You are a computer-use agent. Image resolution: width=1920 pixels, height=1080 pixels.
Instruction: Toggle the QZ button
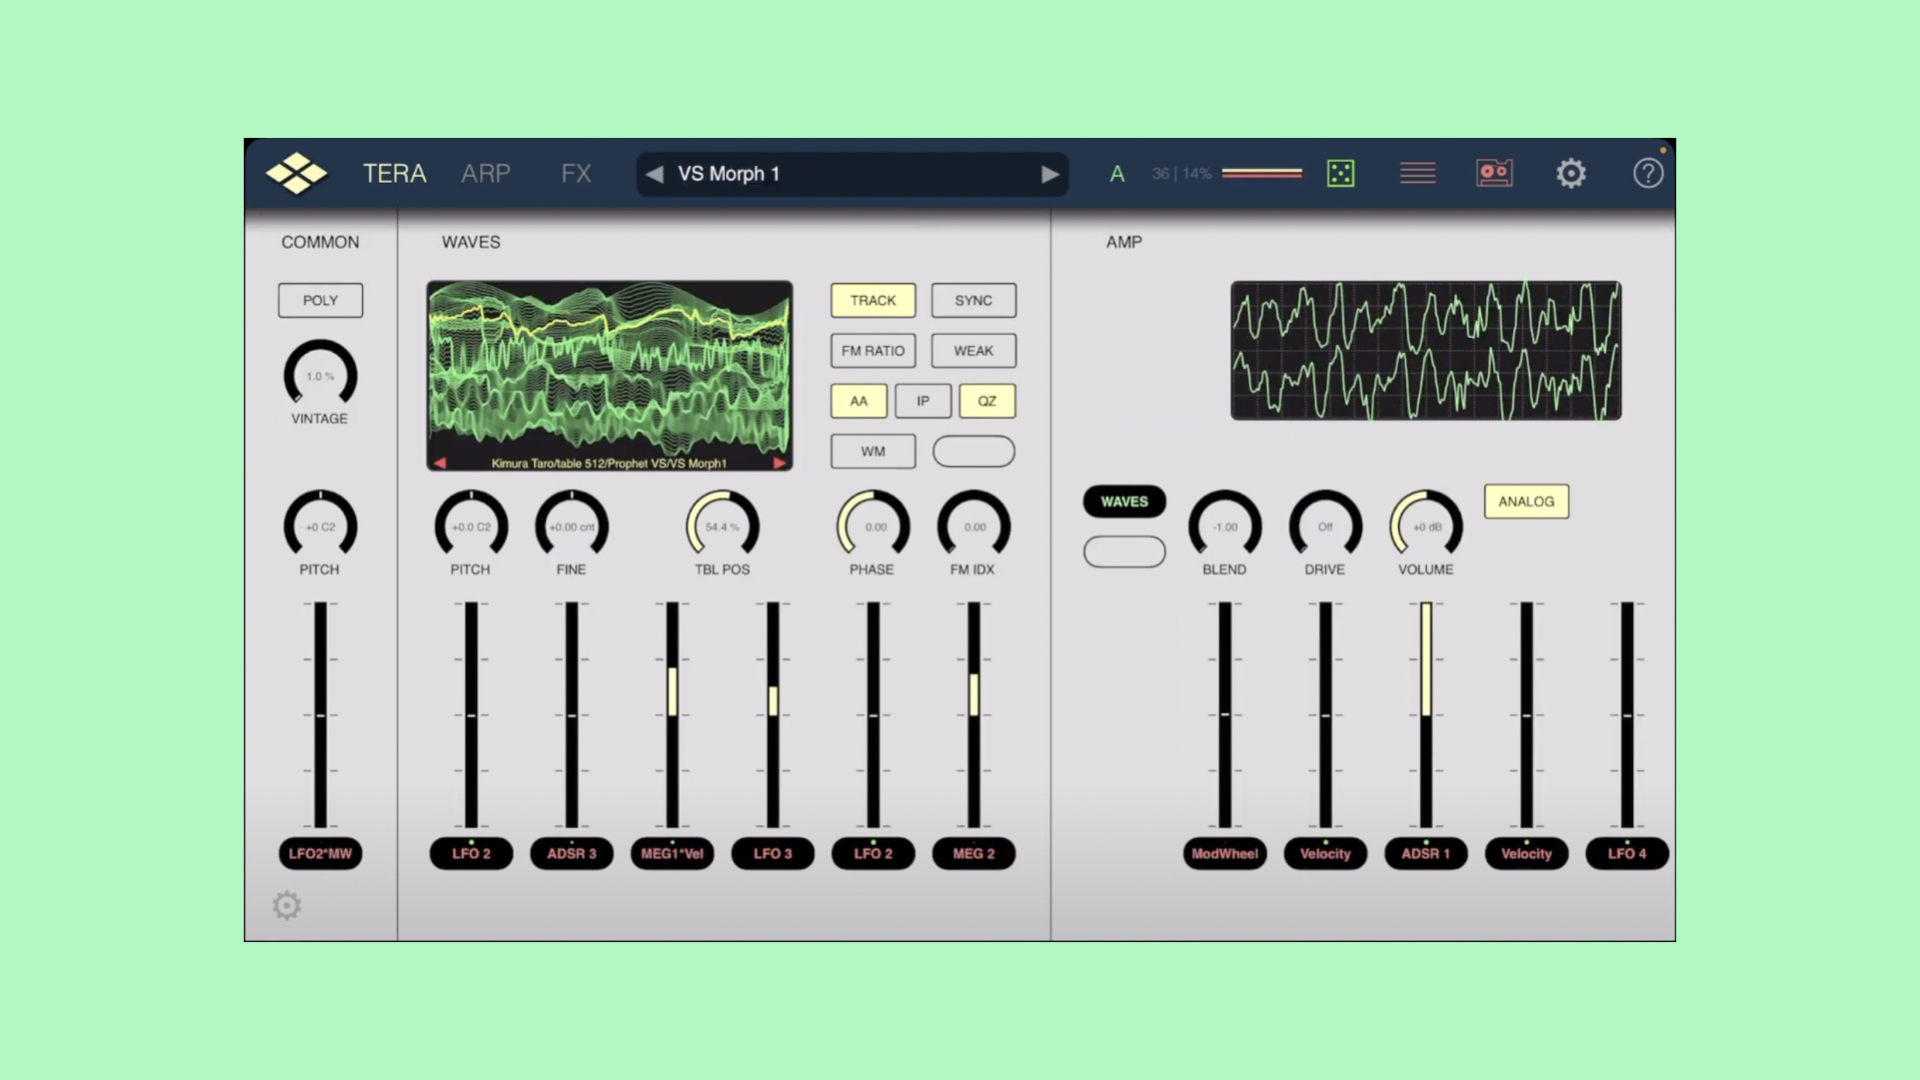[987, 401]
